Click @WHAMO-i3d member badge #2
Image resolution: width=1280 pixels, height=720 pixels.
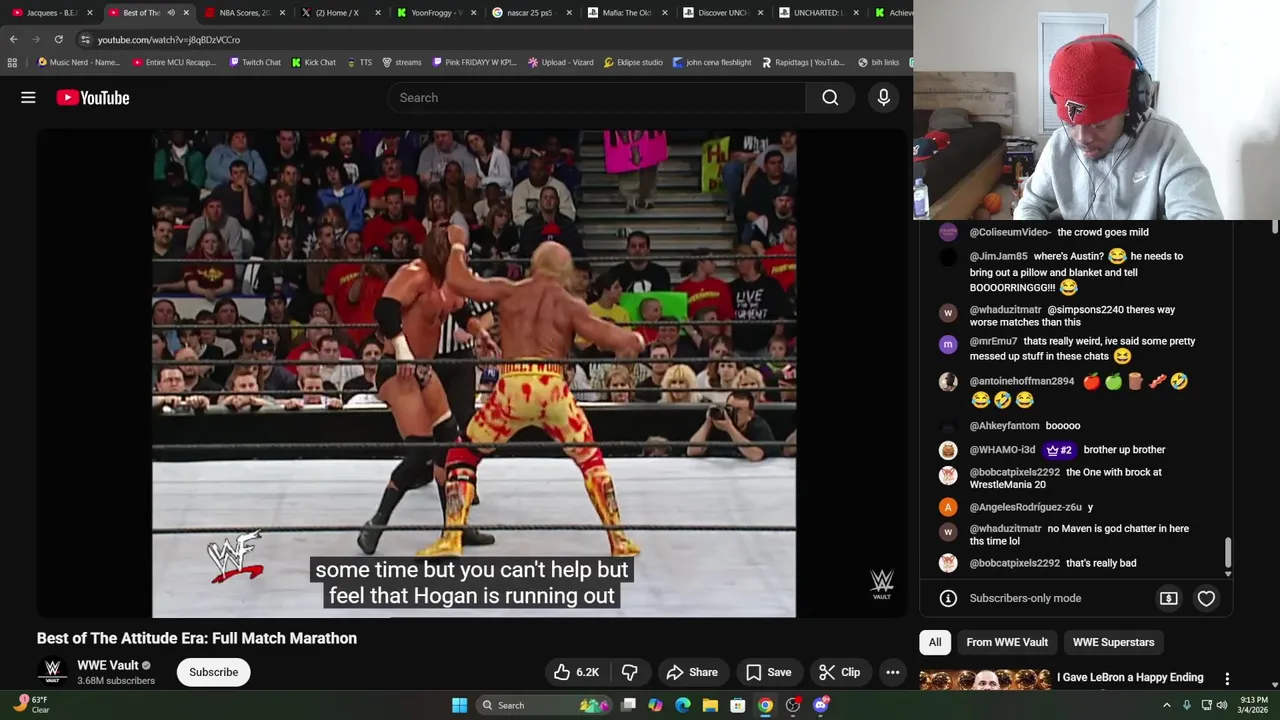1059,450
